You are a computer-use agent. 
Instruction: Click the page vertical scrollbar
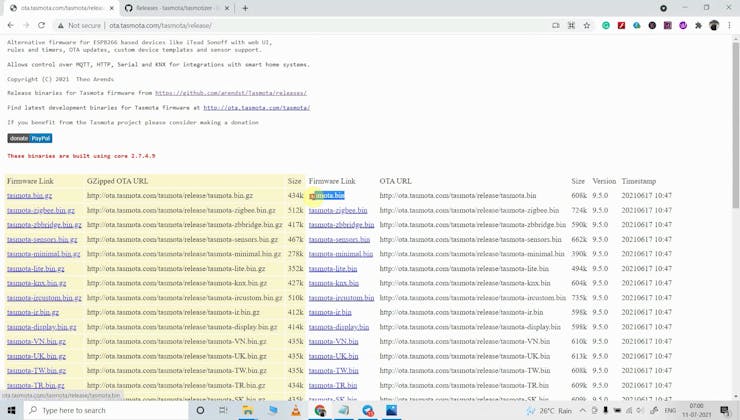[736, 200]
